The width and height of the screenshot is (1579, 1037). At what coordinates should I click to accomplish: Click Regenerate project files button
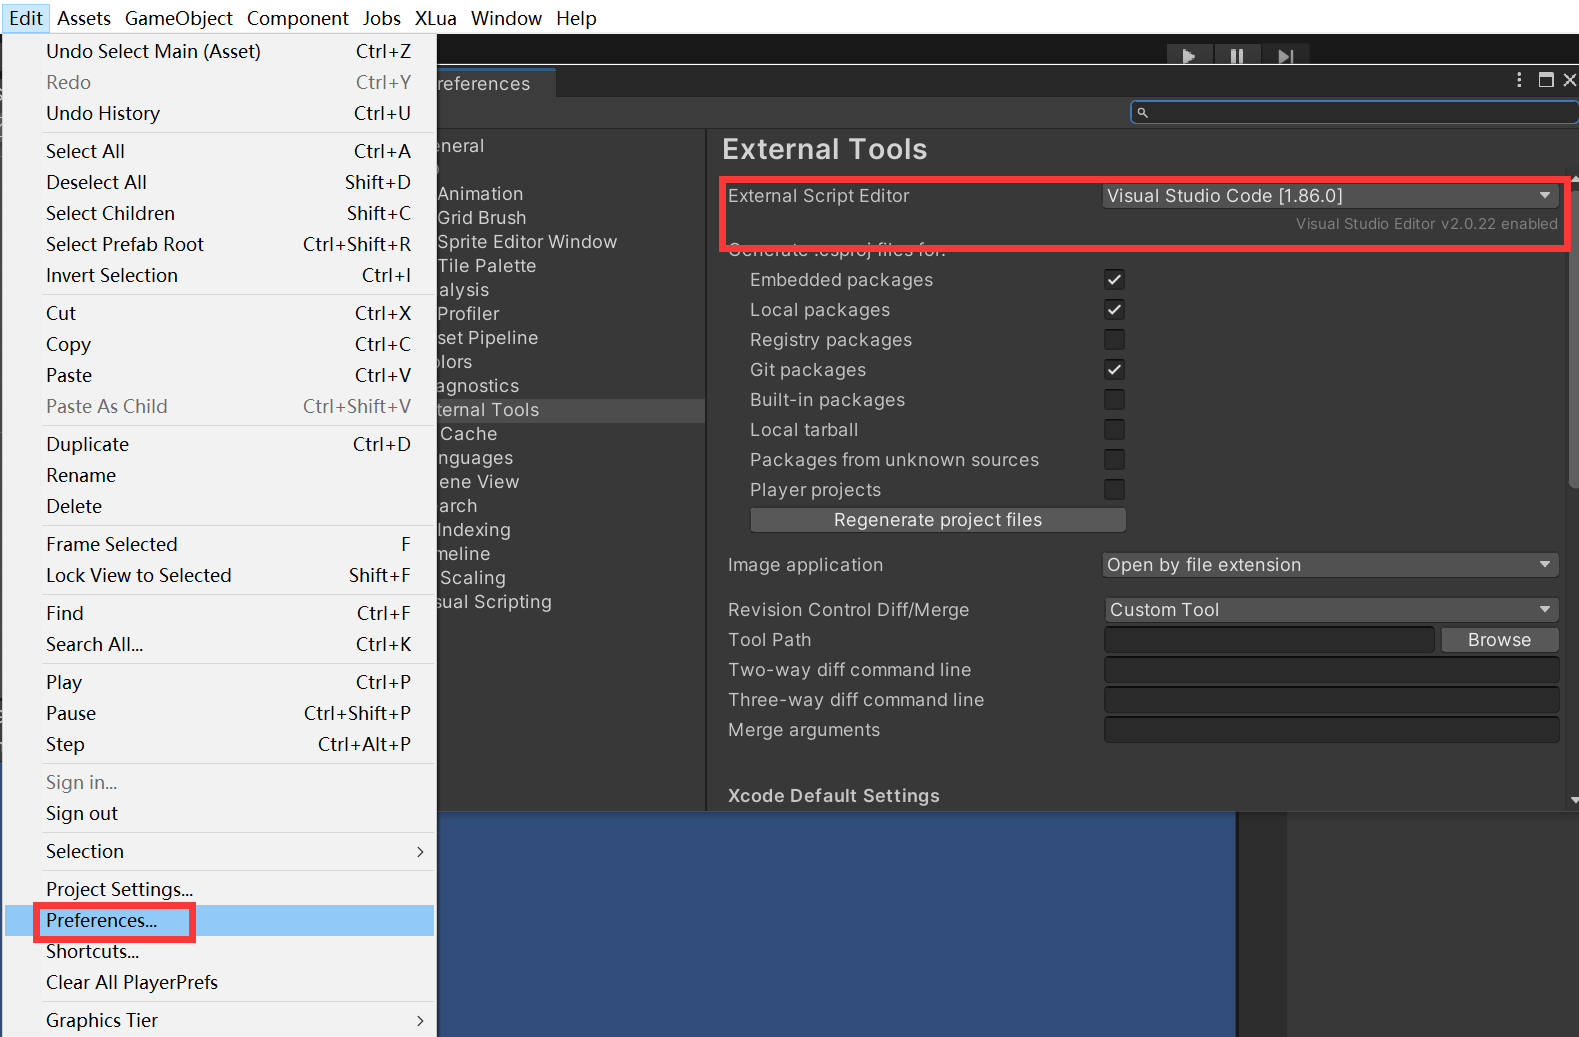(938, 520)
